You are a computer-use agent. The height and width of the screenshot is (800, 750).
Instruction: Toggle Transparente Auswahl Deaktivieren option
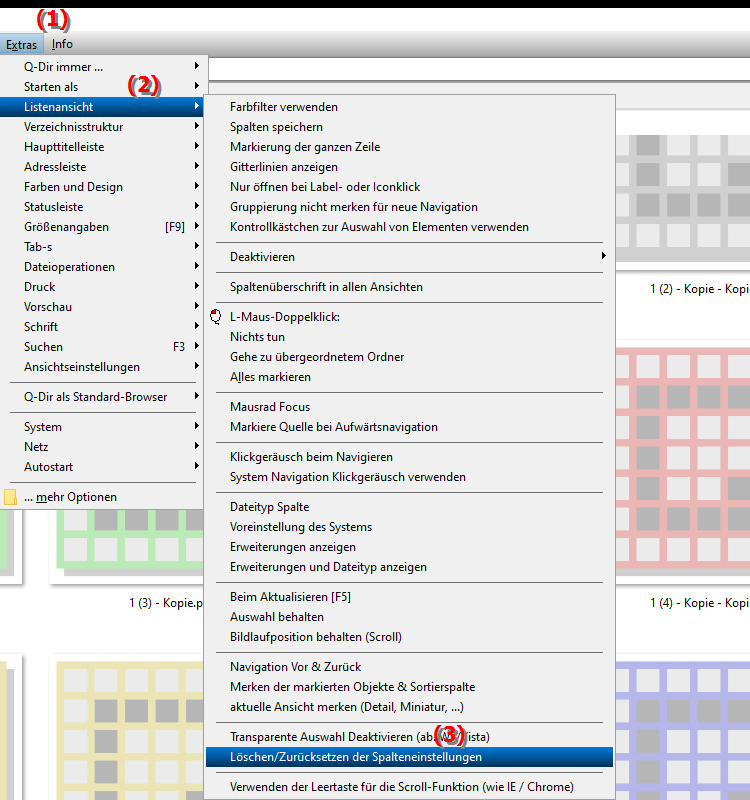pyautogui.click(x=409, y=737)
